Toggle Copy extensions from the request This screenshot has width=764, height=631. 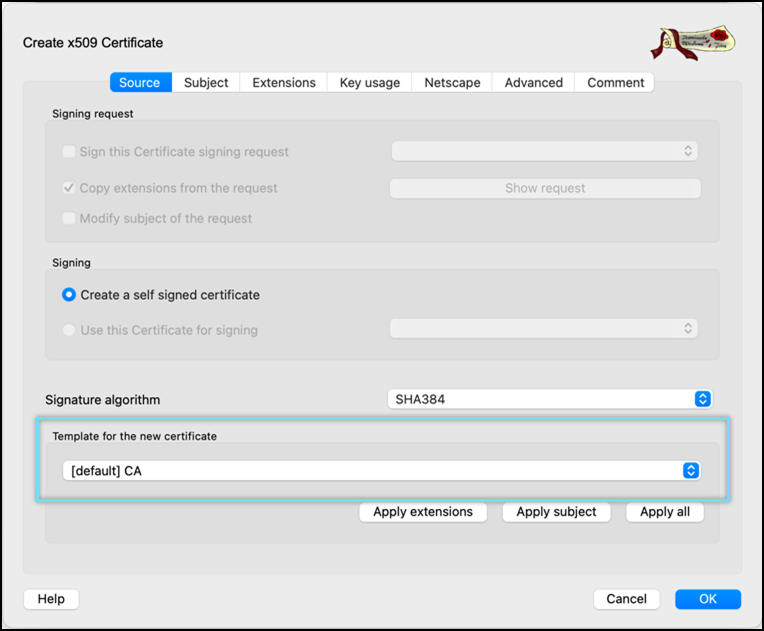pyautogui.click(x=69, y=188)
